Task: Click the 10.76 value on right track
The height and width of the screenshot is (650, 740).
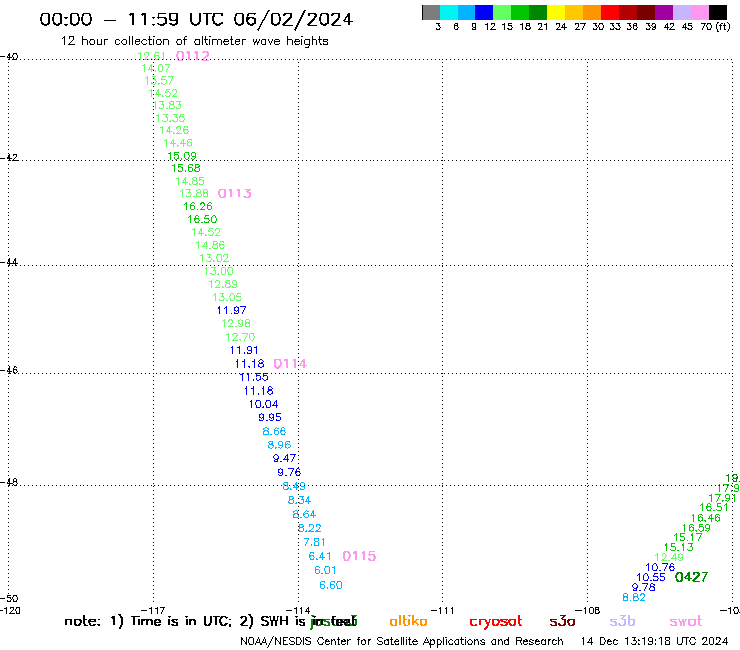Action: [x=660, y=567]
